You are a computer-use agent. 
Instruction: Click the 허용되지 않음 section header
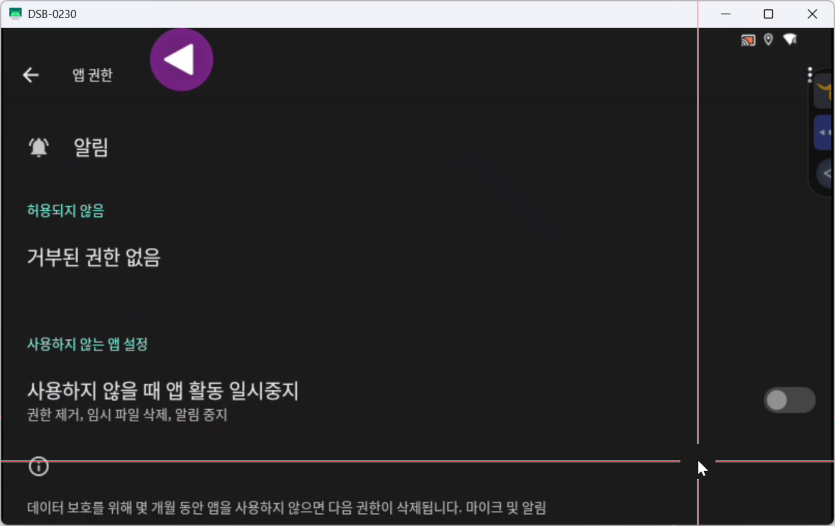tap(66, 211)
